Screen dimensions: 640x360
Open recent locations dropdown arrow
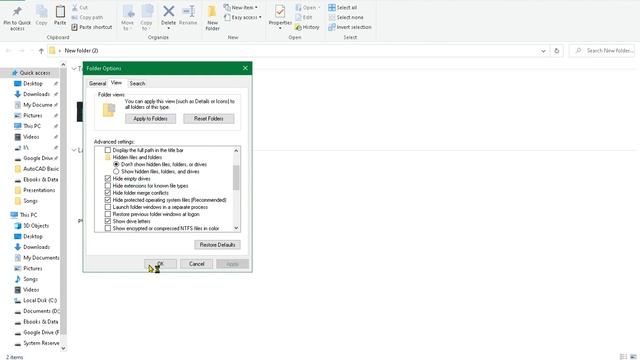[31, 51]
